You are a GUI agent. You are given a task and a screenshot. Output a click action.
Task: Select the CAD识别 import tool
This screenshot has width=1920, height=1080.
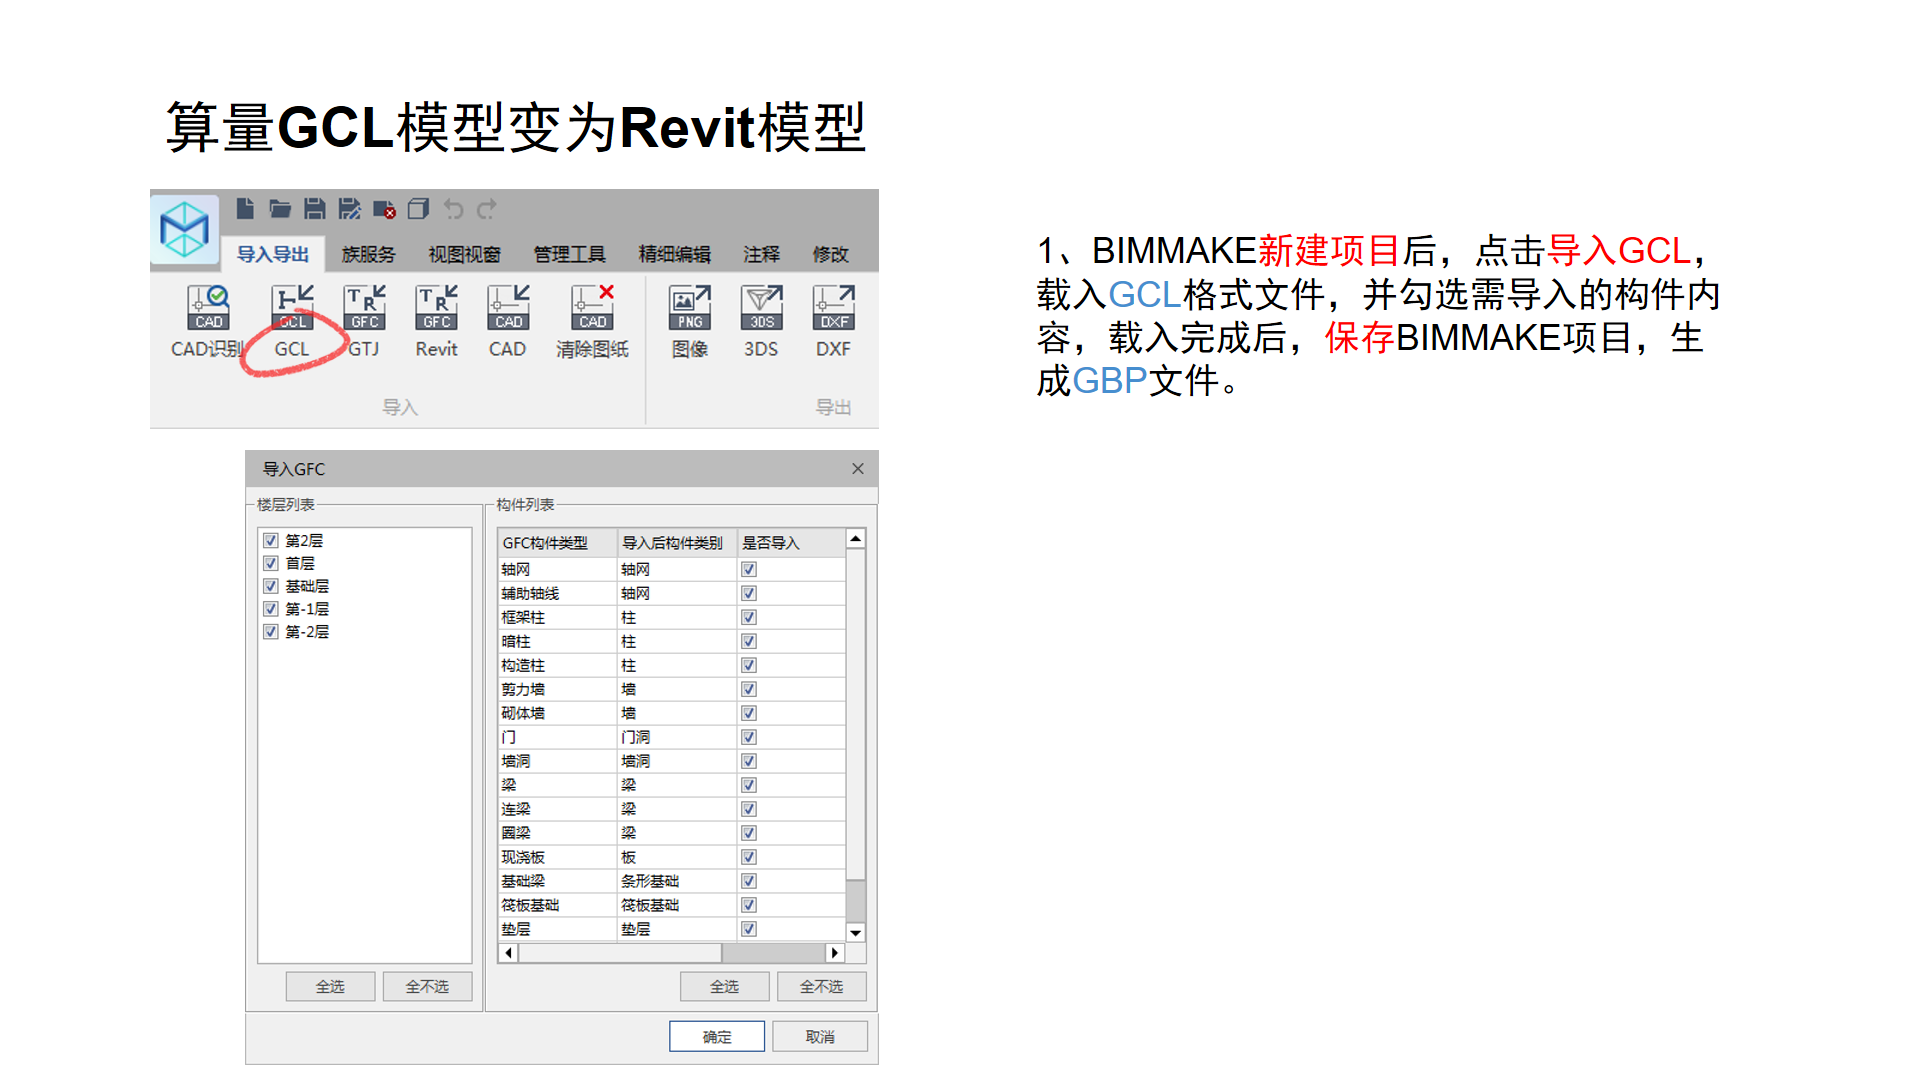click(x=208, y=322)
